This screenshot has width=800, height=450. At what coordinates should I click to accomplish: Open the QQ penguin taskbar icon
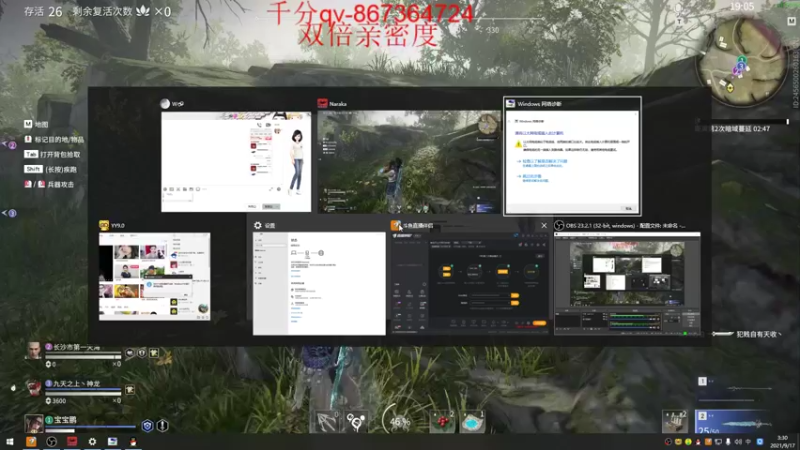[x=133, y=441]
